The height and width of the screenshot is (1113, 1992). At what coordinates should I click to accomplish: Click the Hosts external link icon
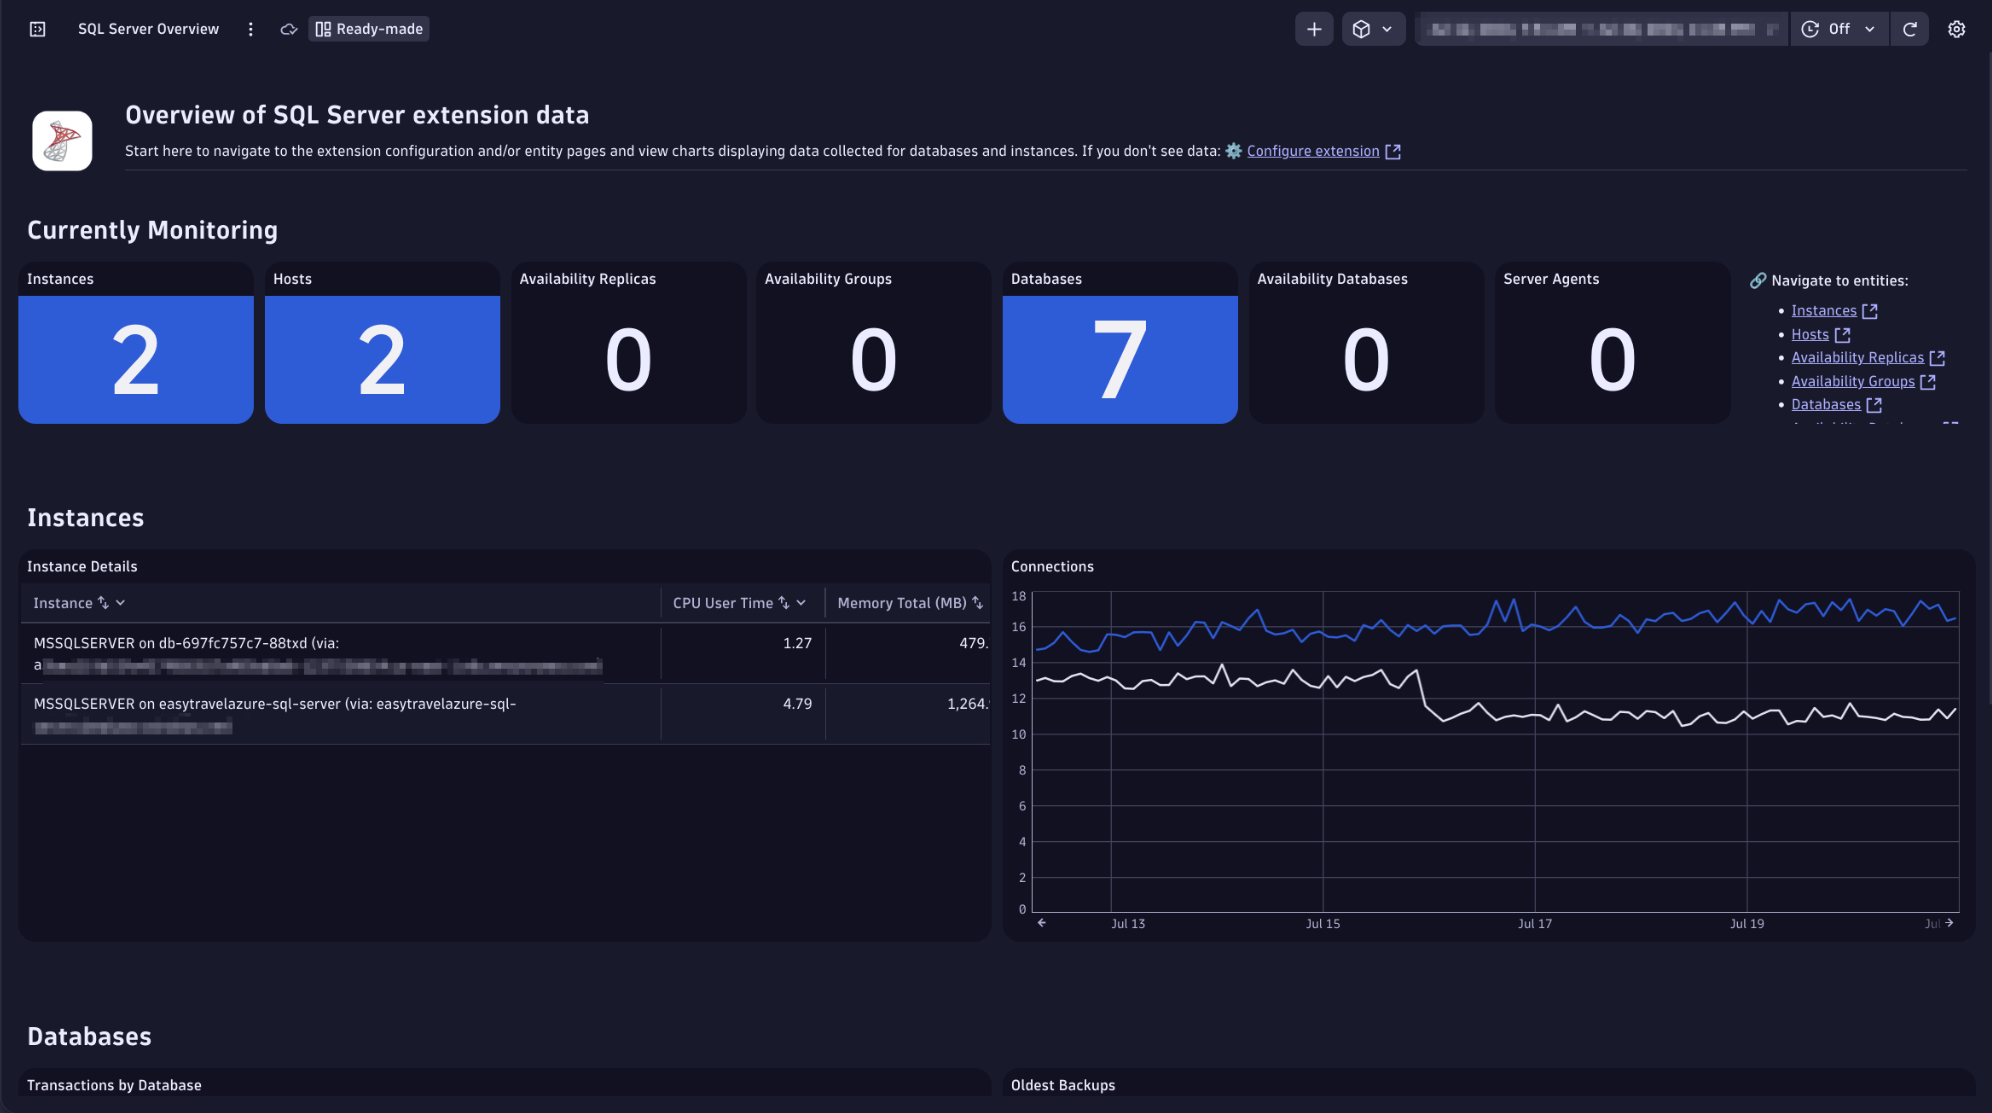(1842, 335)
